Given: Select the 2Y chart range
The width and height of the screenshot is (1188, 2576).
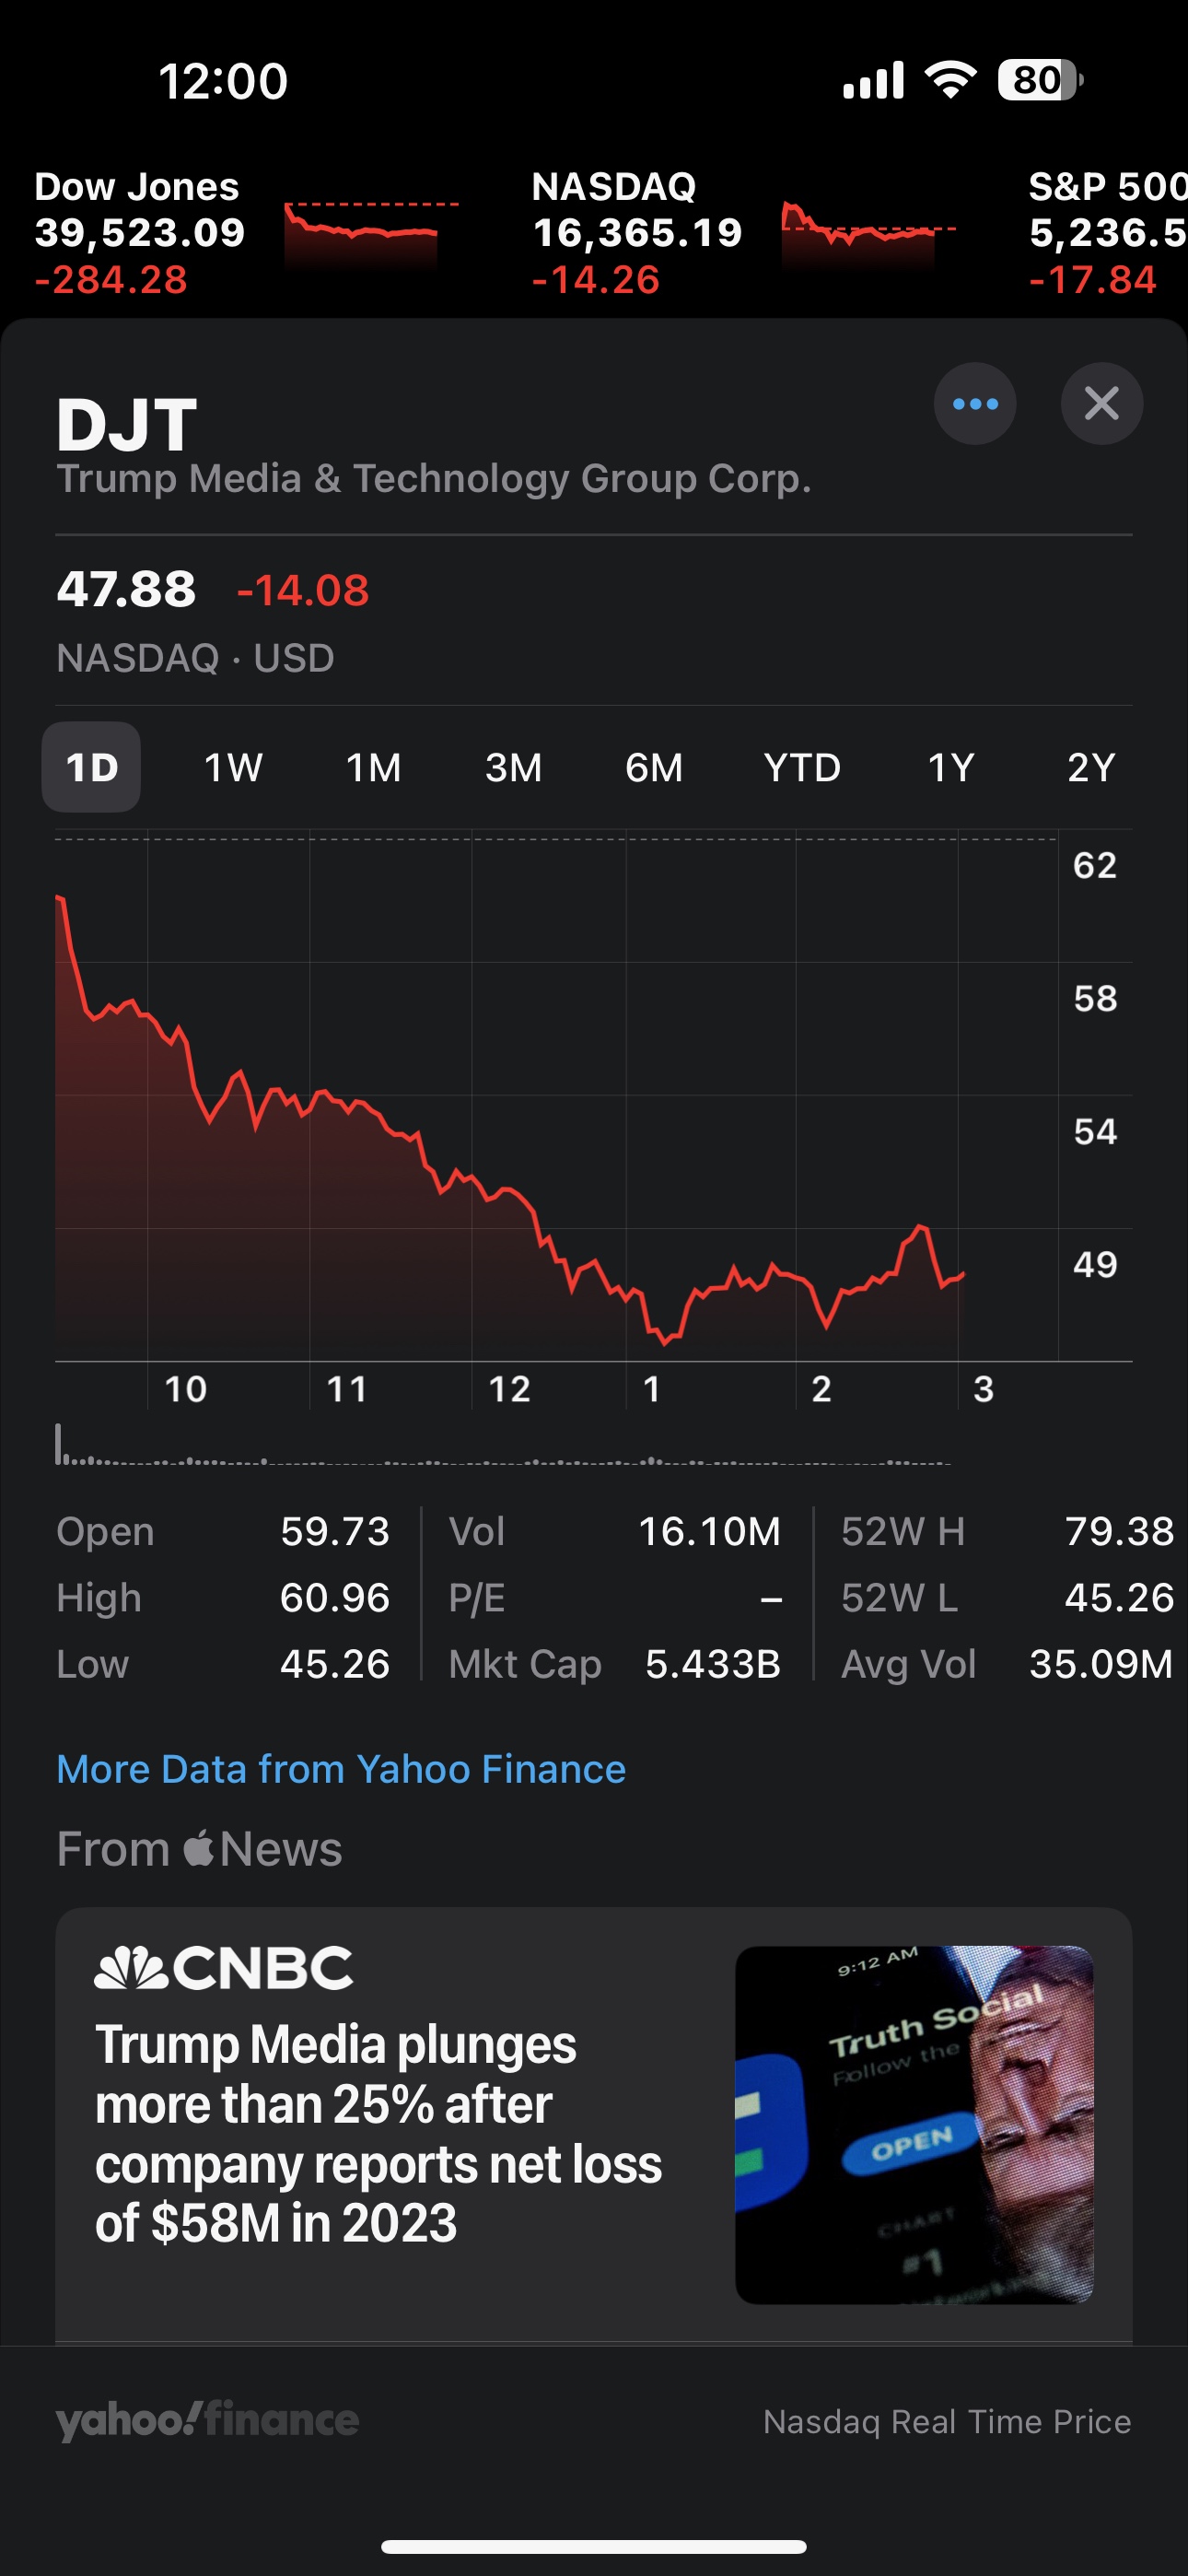Looking at the screenshot, I should [1091, 767].
